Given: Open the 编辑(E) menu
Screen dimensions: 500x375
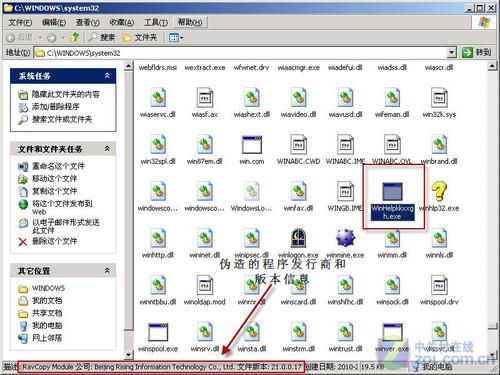Looking at the screenshot, I should (x=54, y=22).
